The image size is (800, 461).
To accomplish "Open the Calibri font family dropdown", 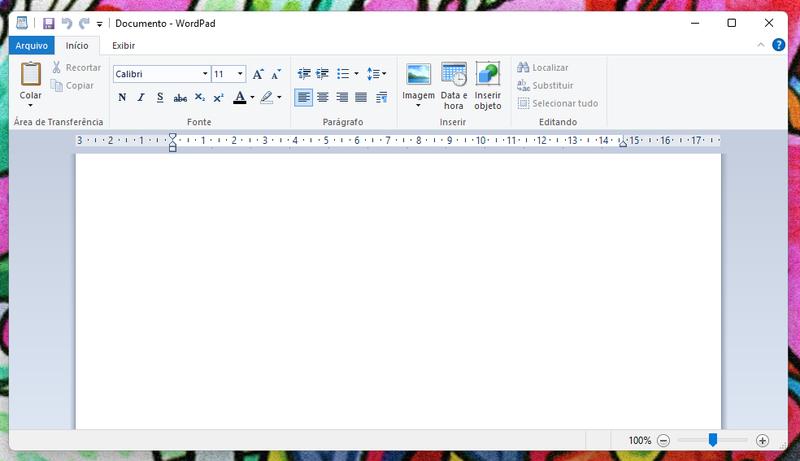I will pyautogui.click(x=205, y=74).
